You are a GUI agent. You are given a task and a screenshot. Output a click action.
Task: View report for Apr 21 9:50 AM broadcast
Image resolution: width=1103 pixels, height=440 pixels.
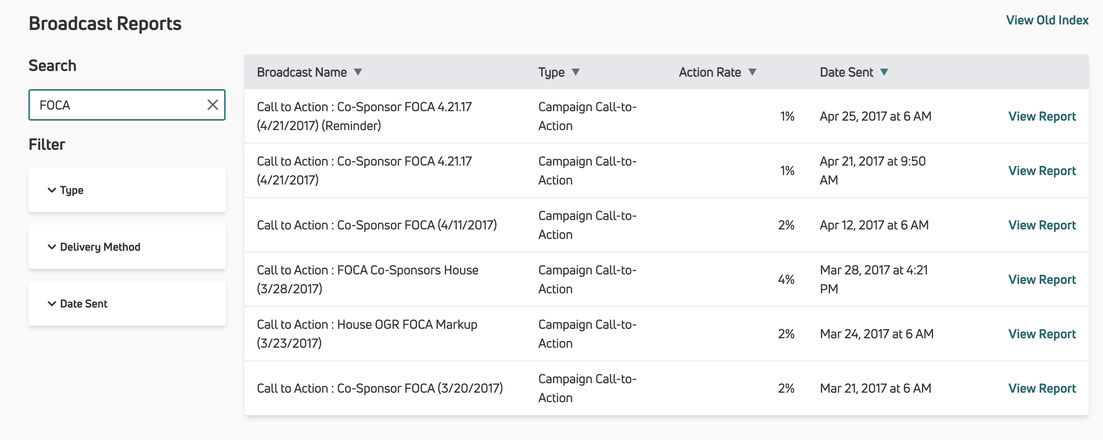(x=1041, y=171)
